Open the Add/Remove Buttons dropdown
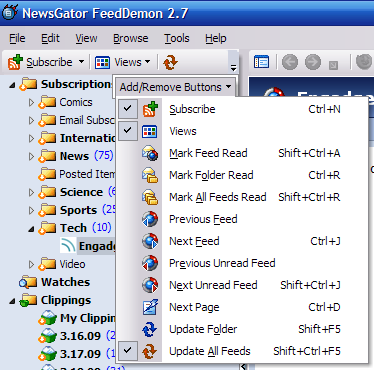 [175, 87]
